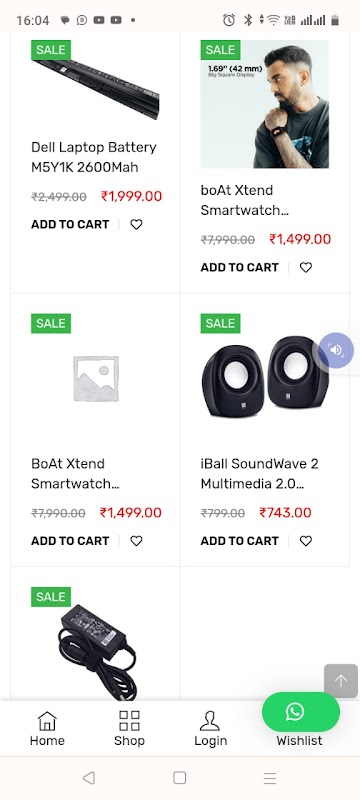
Task: Add iBall SoundWave 2 to cart
Action: [x=240, y=541]
